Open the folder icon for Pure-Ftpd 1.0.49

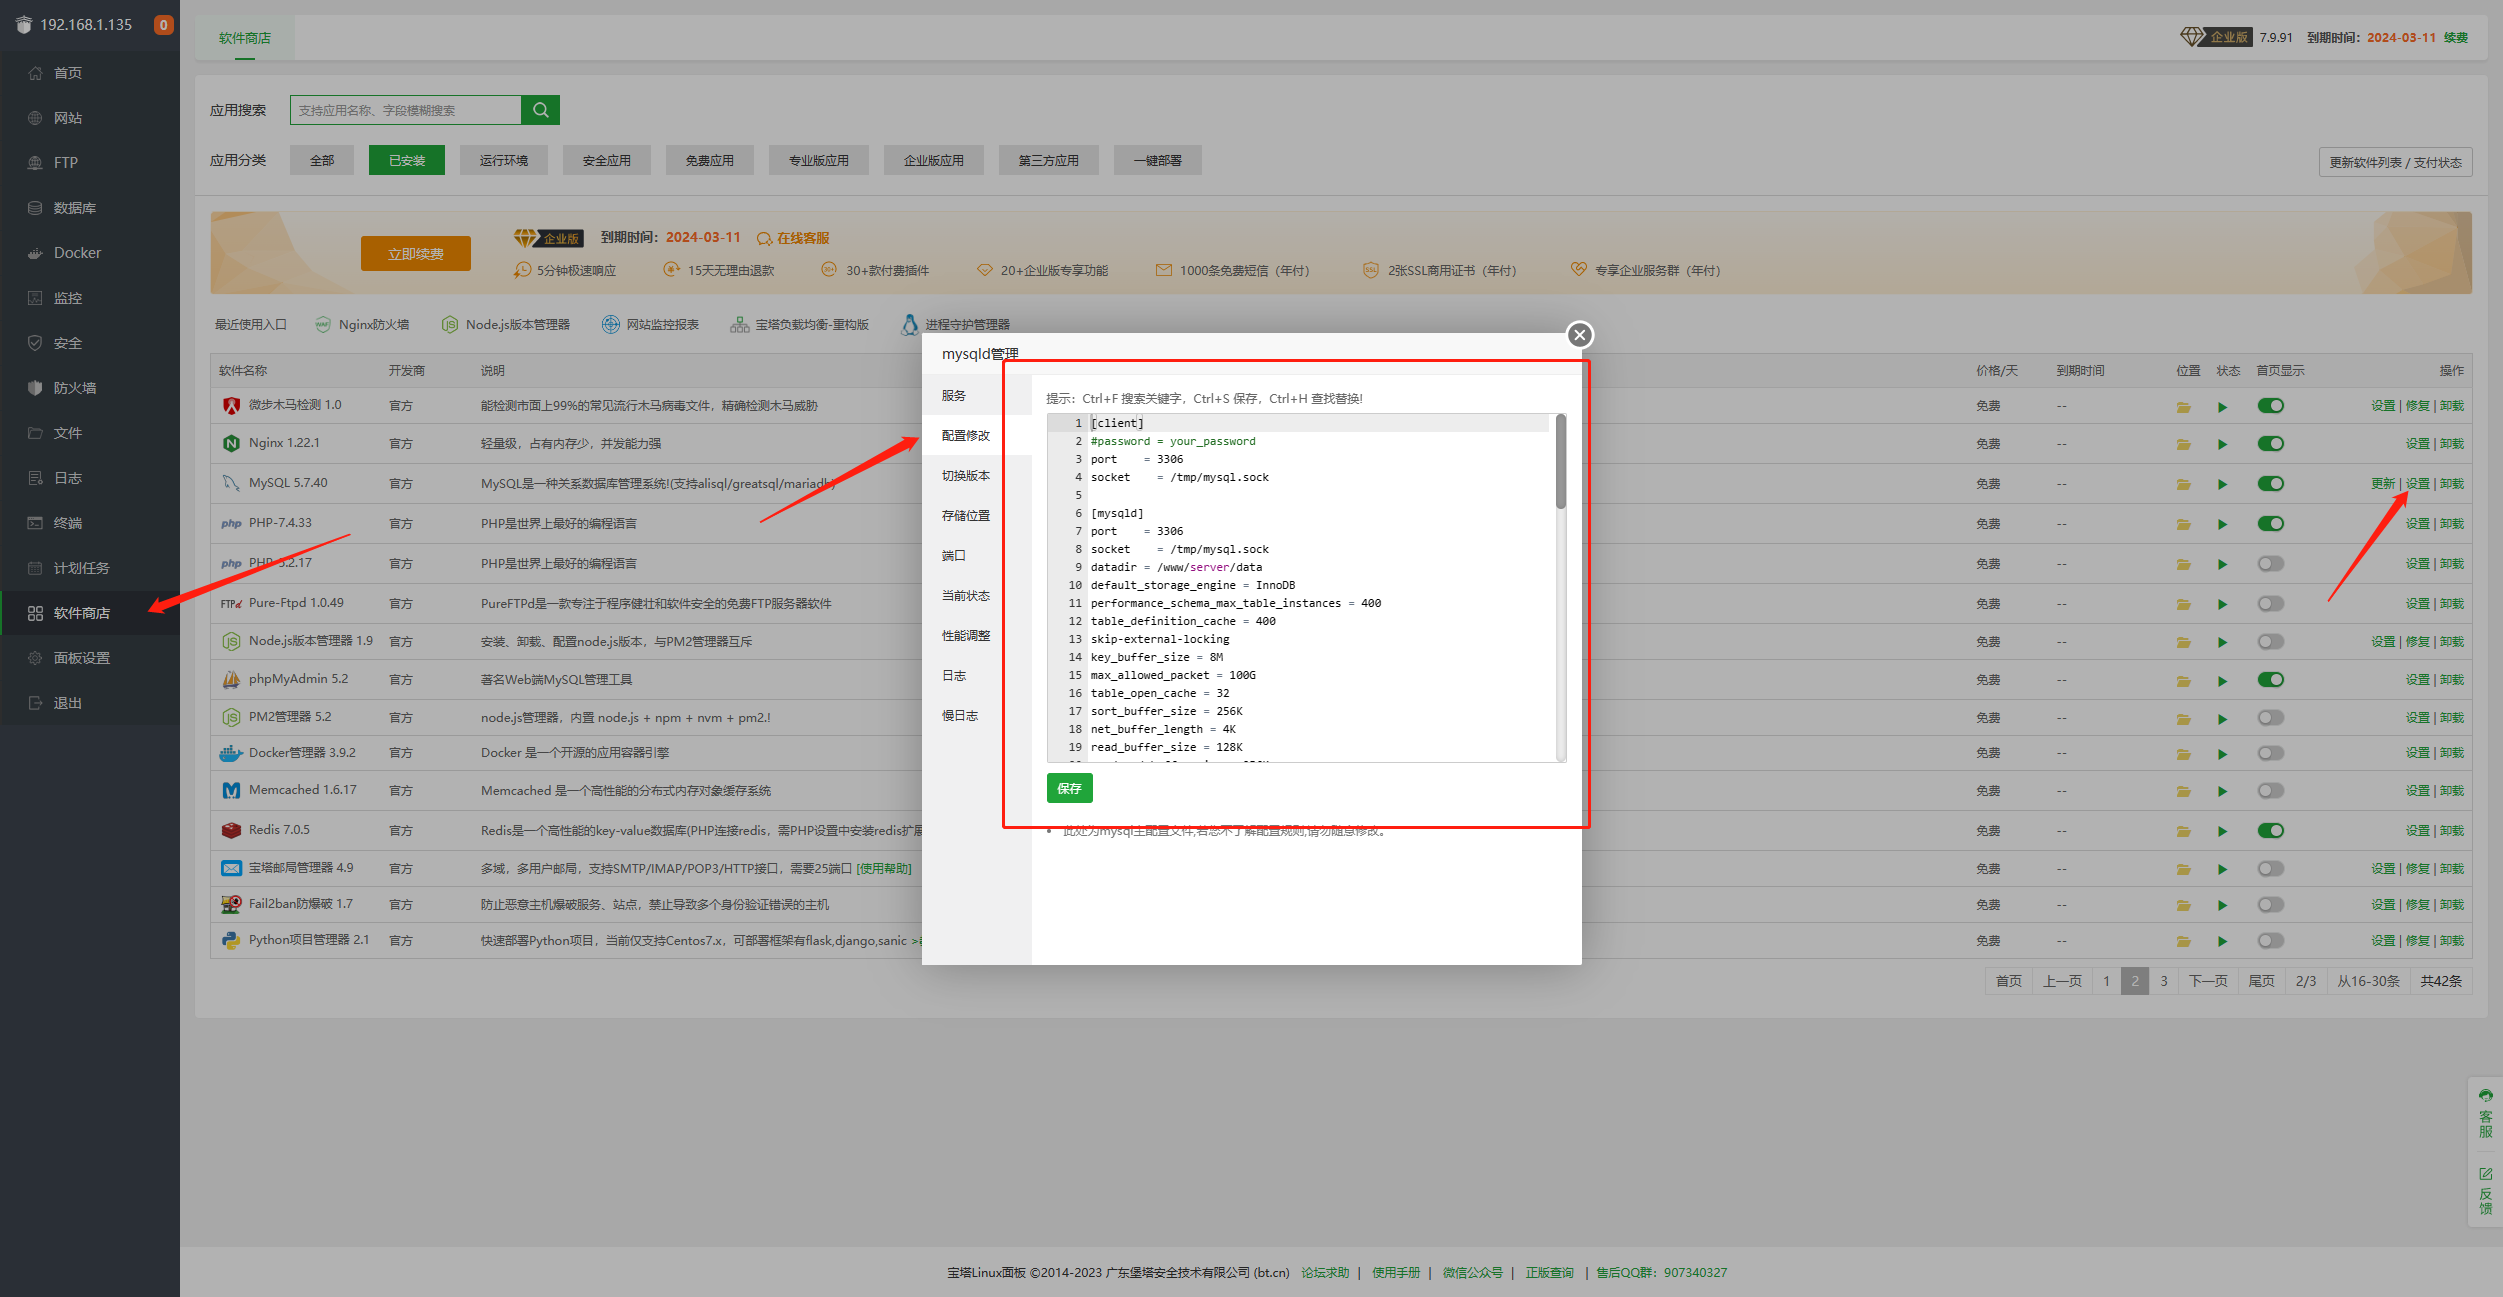pyautogui.click(x=2184, y=604)
